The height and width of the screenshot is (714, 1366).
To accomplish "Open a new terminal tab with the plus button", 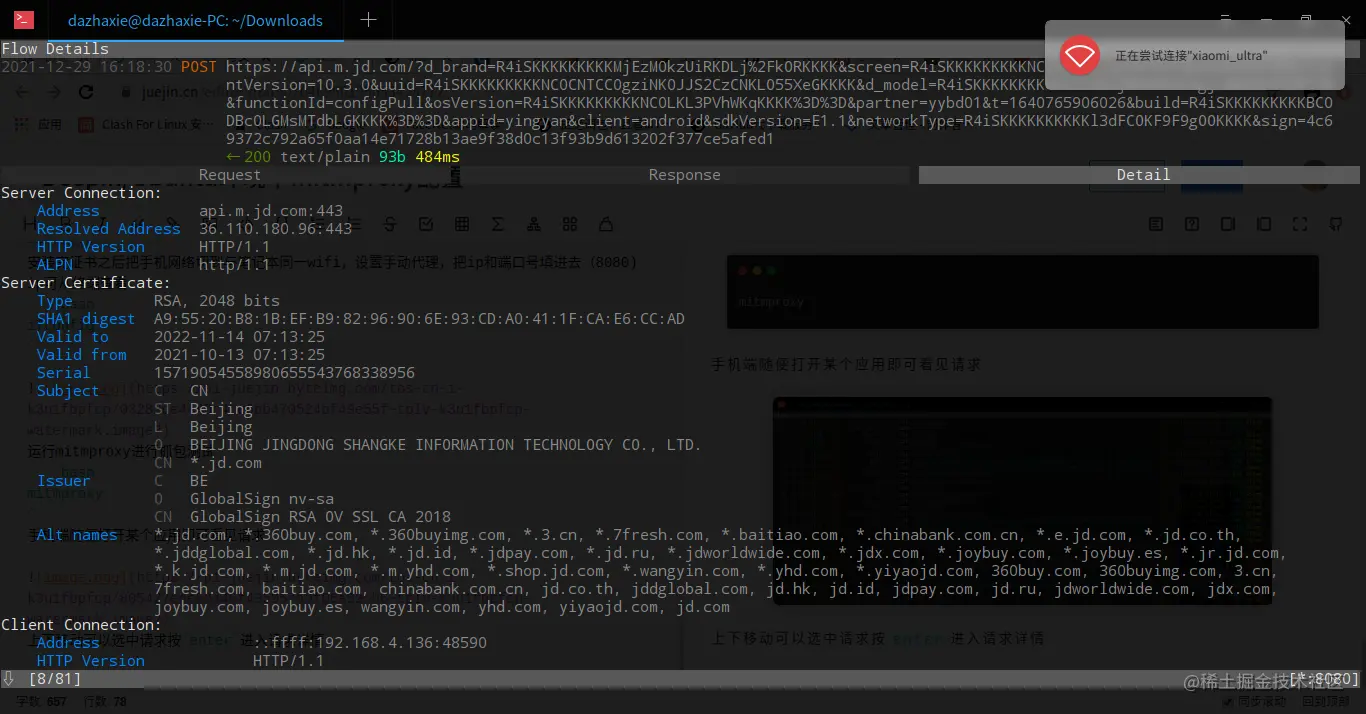I will (x=368, y=20).
